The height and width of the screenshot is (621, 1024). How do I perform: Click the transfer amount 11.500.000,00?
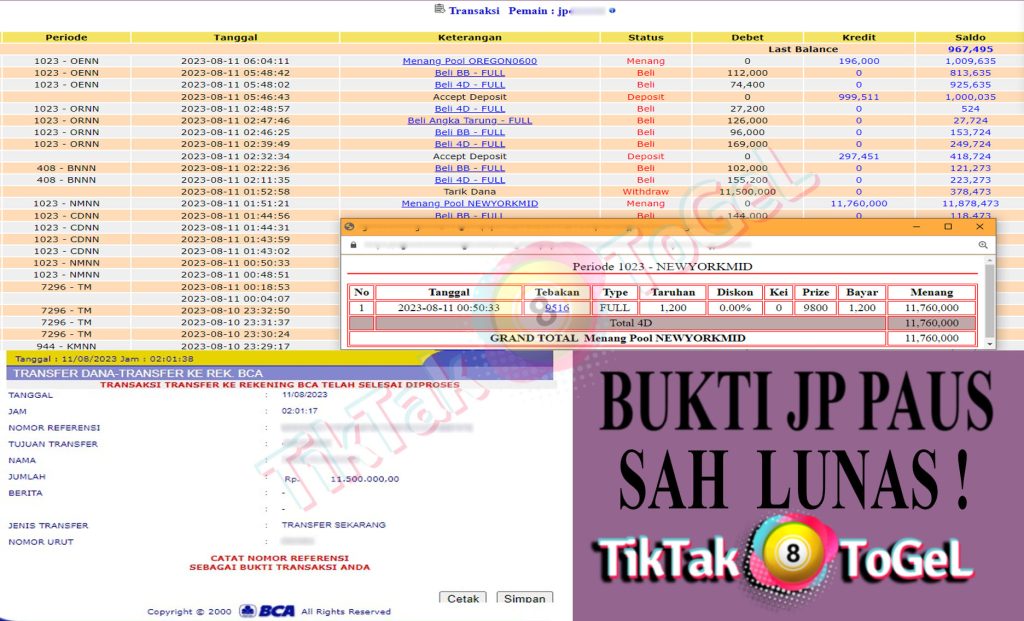coord(364,479)
